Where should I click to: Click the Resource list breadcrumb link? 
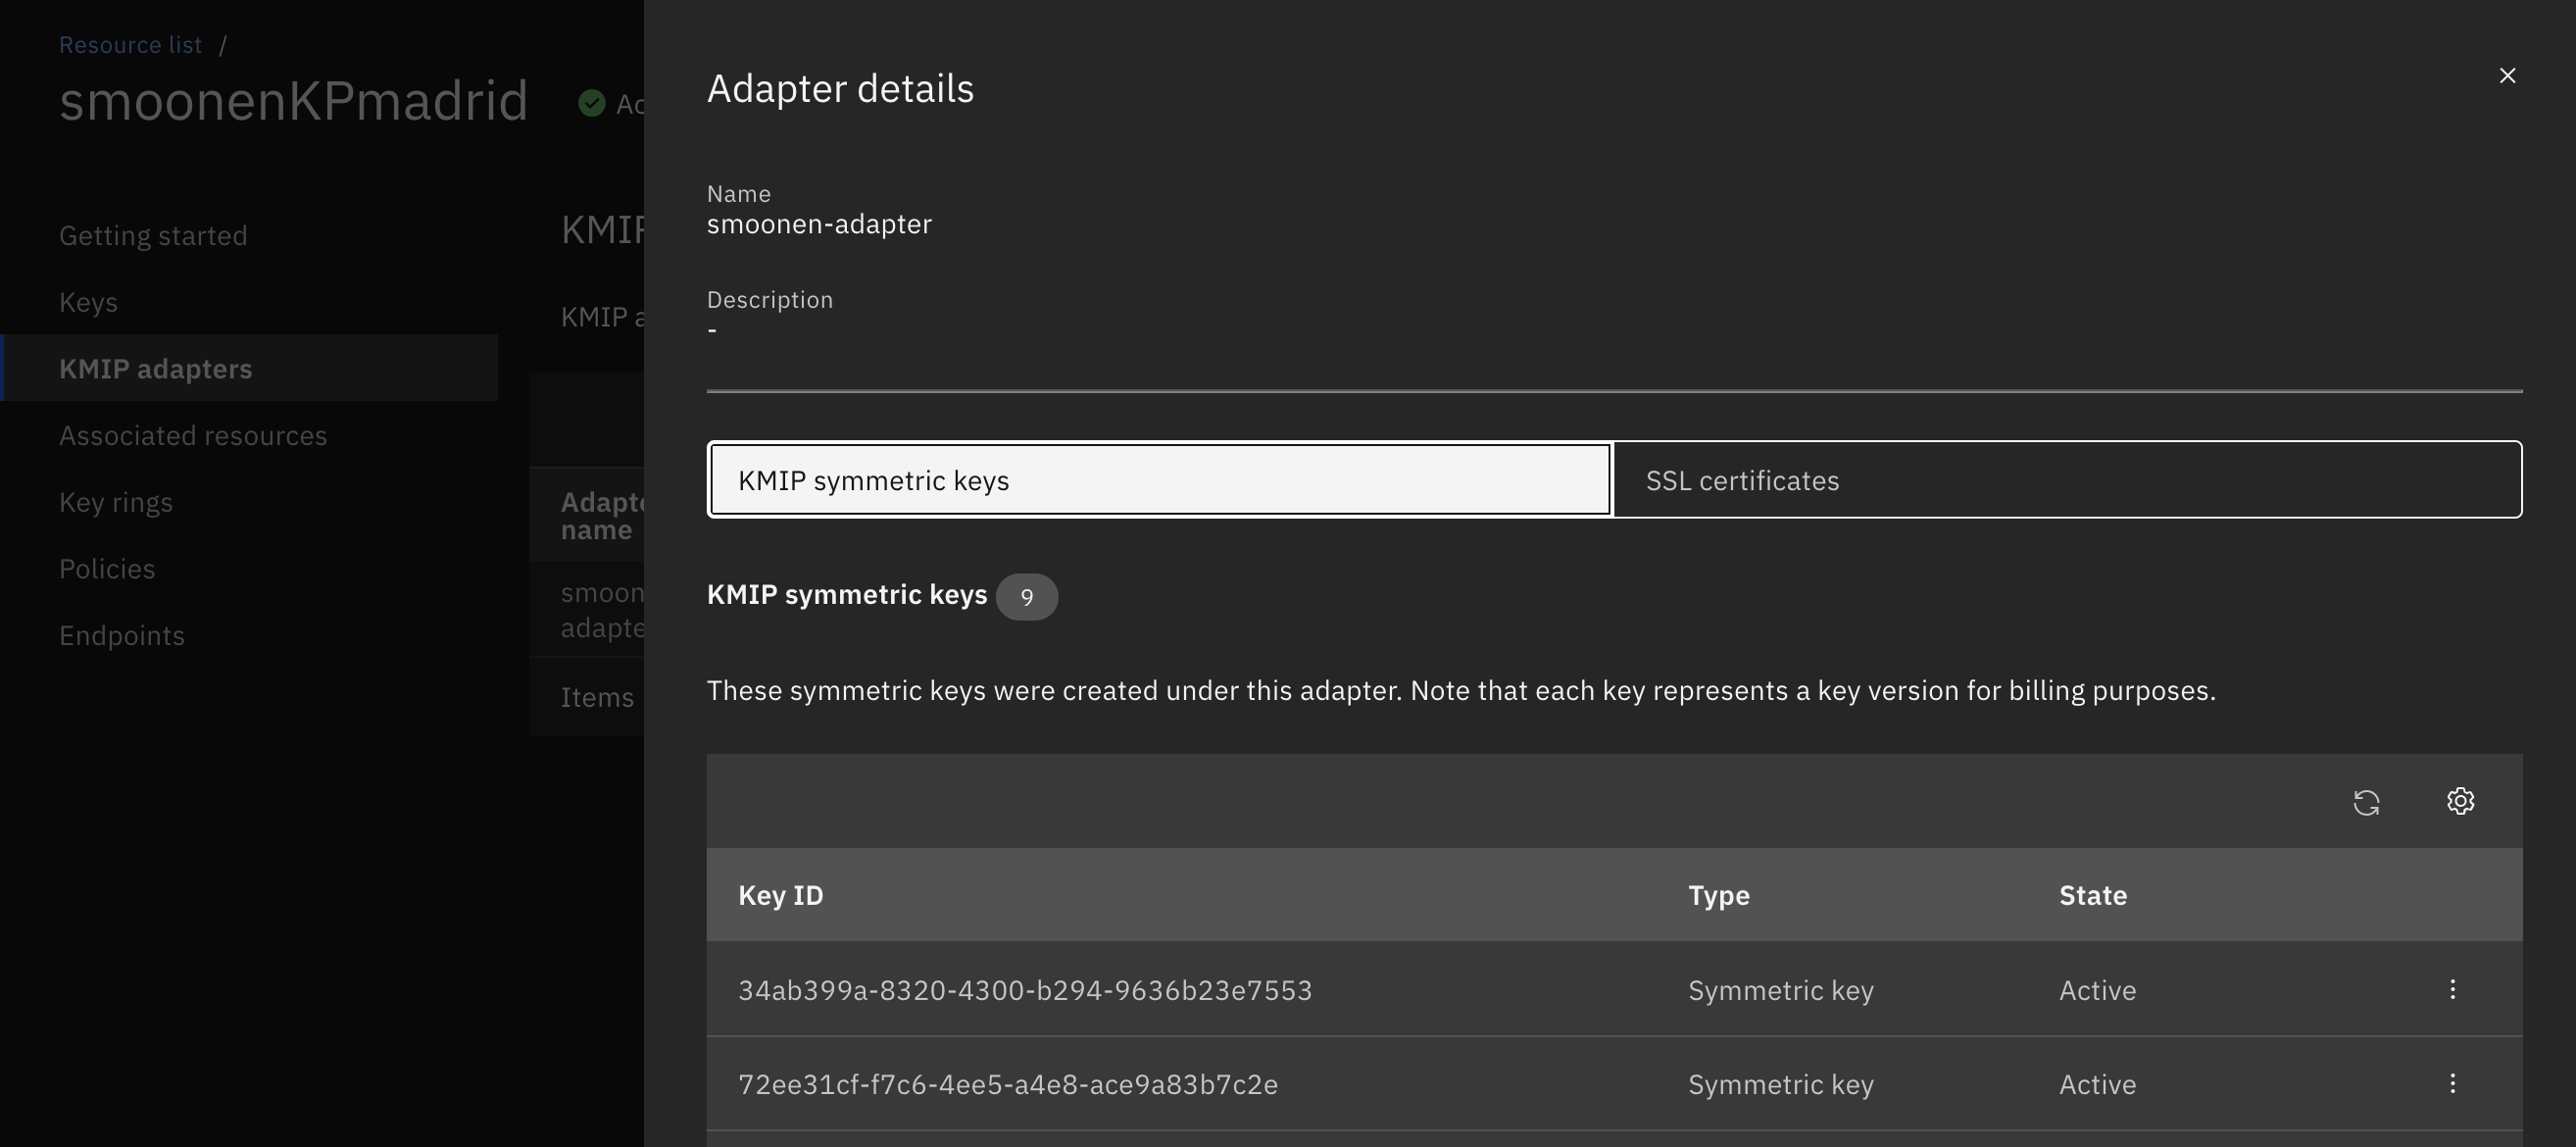[x=130, y=45]
